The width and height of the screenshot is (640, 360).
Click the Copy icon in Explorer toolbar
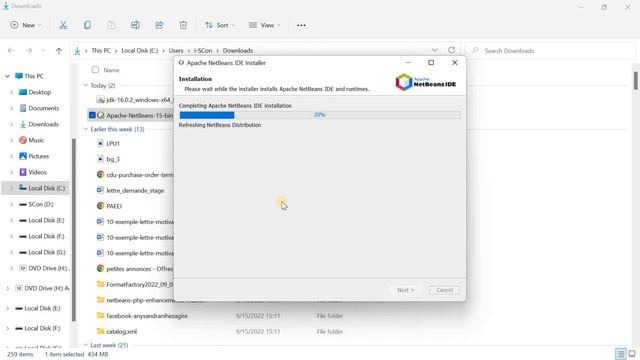(87, 25)
